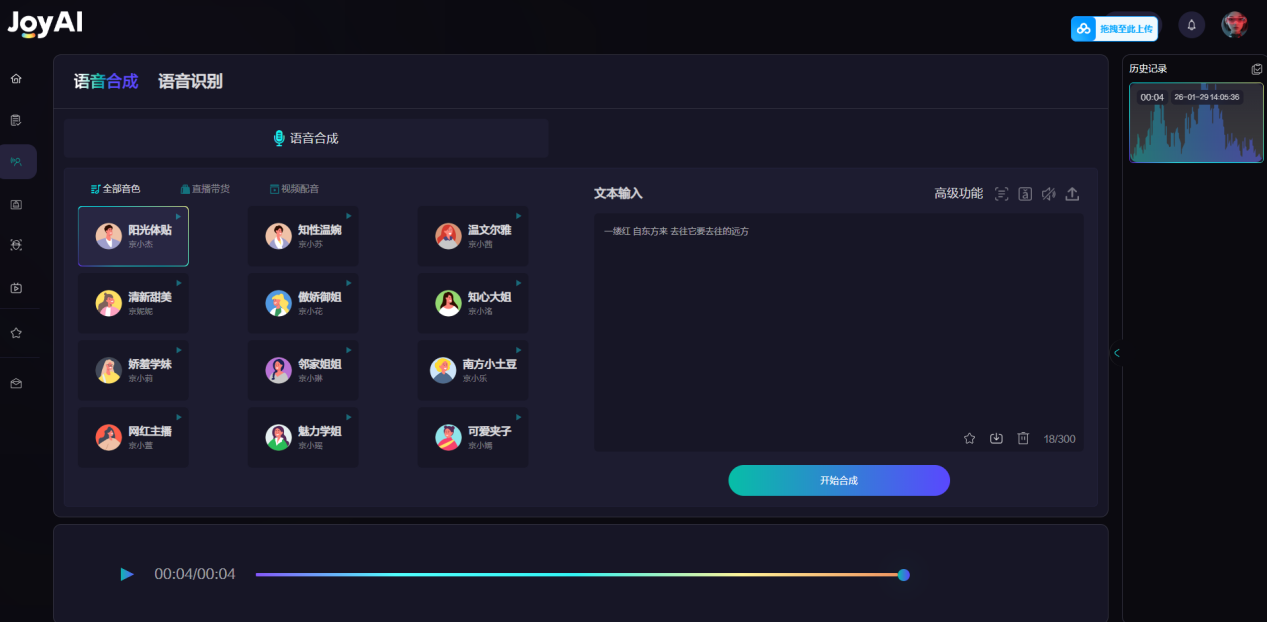The image size is (1267, 622).
Task: Open the image icon in left sidebar
Action: (x=16, y=204)
